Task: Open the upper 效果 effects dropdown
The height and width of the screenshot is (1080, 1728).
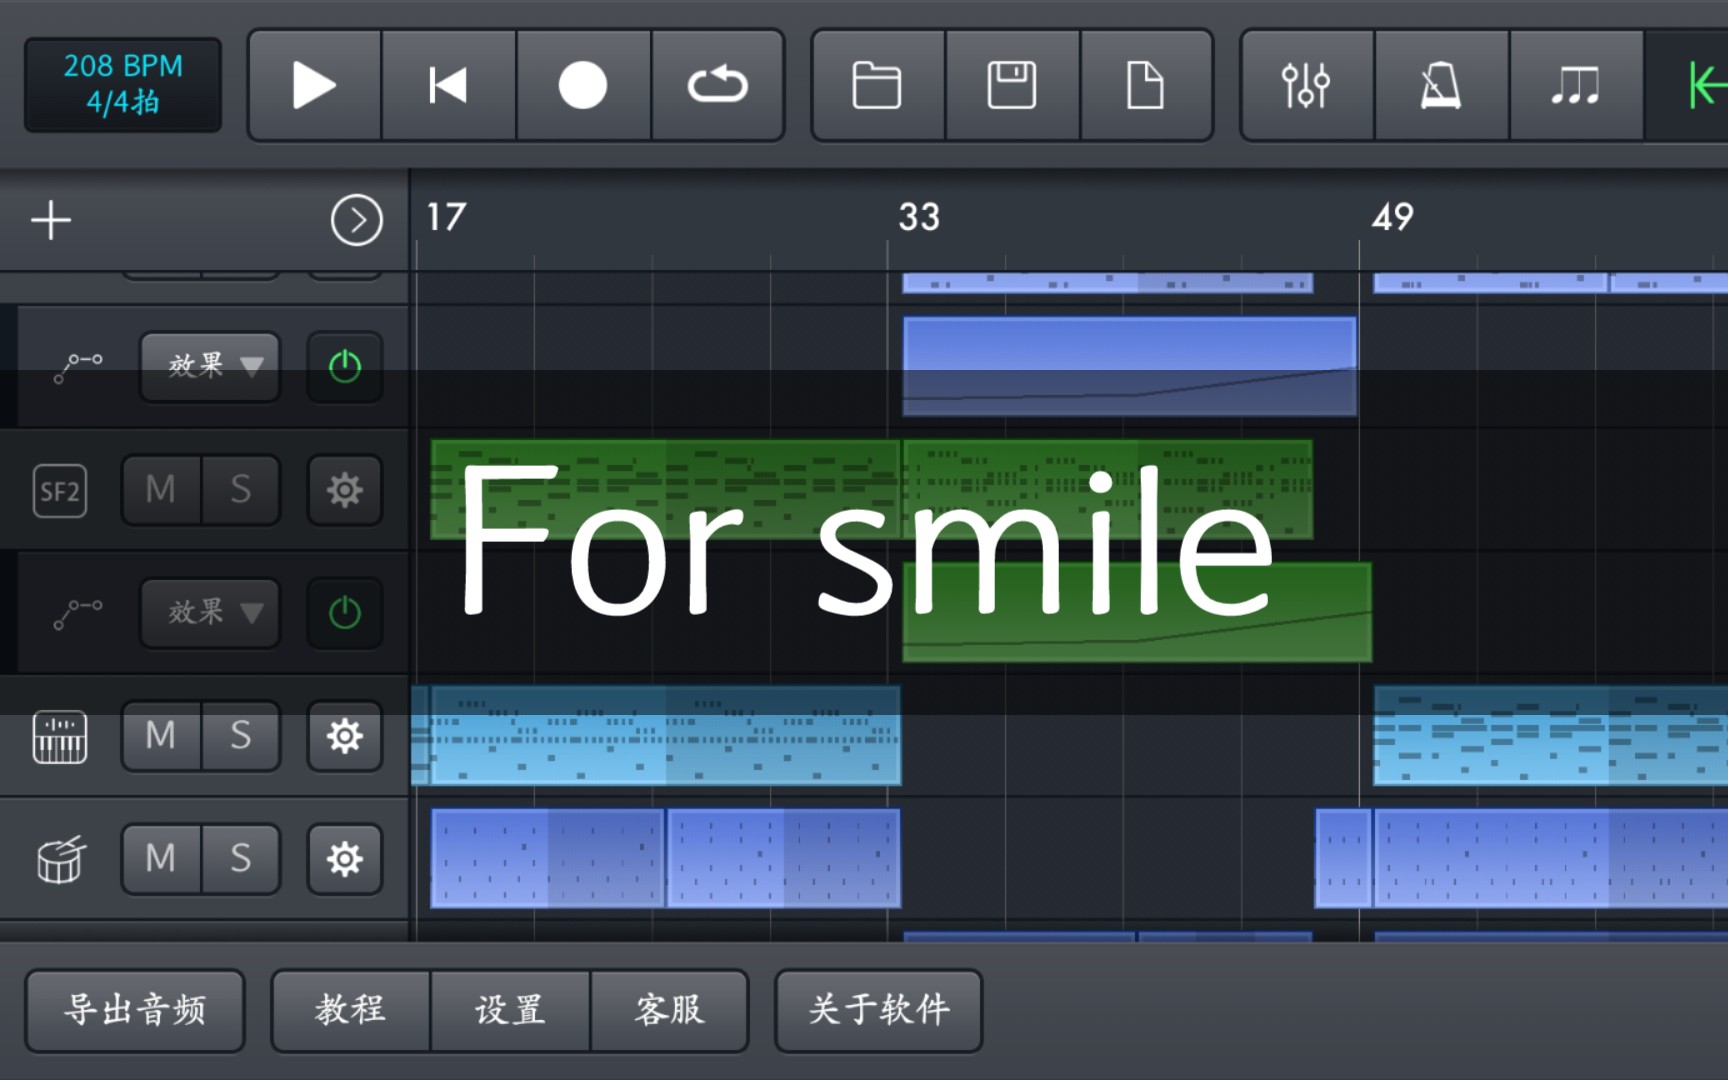Action: point(210,366)
